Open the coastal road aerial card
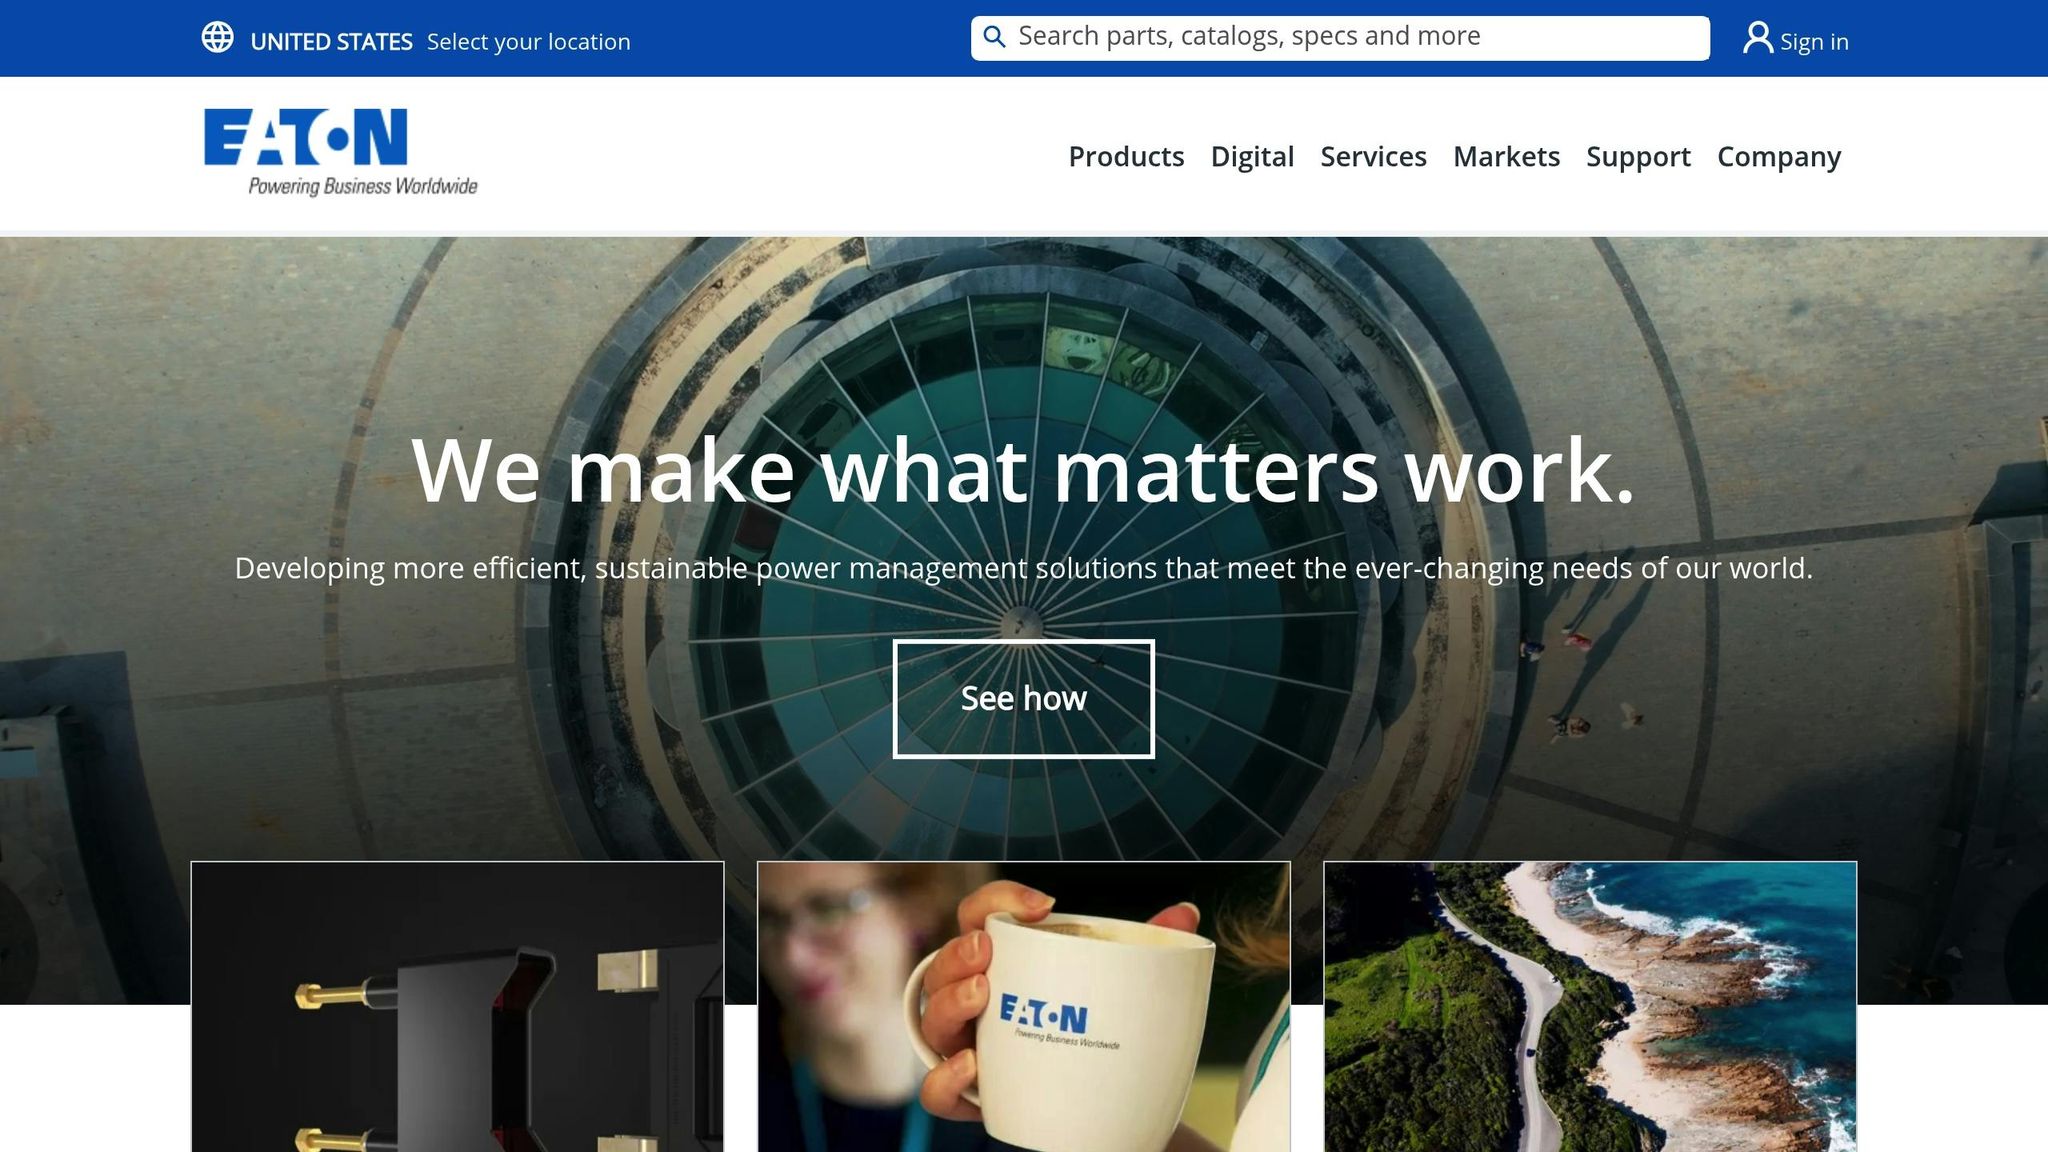 1590,1006
